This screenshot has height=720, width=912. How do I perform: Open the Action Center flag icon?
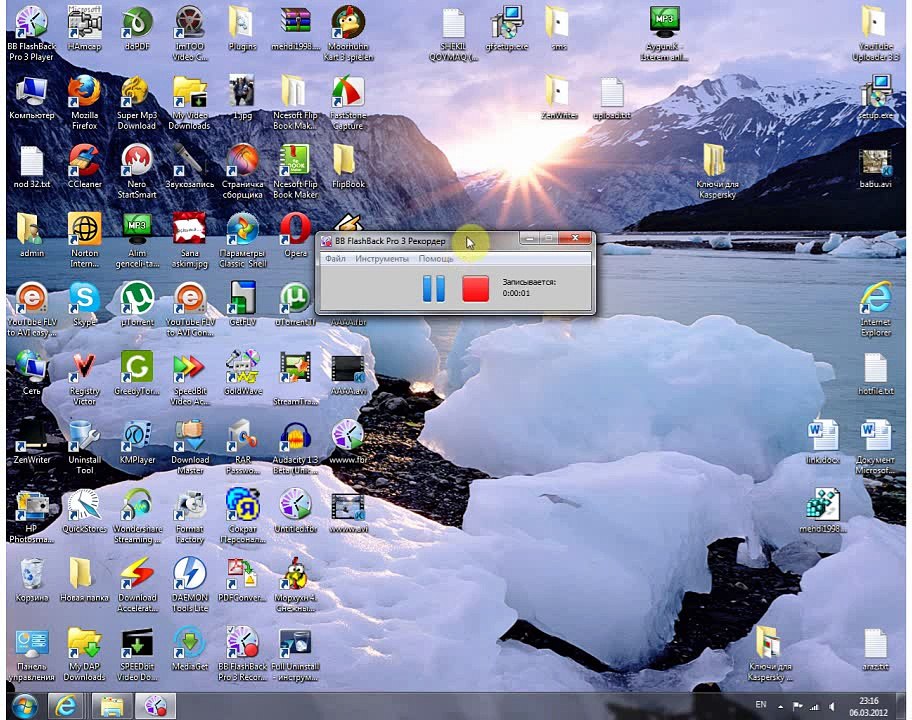(x=797, y=707)
